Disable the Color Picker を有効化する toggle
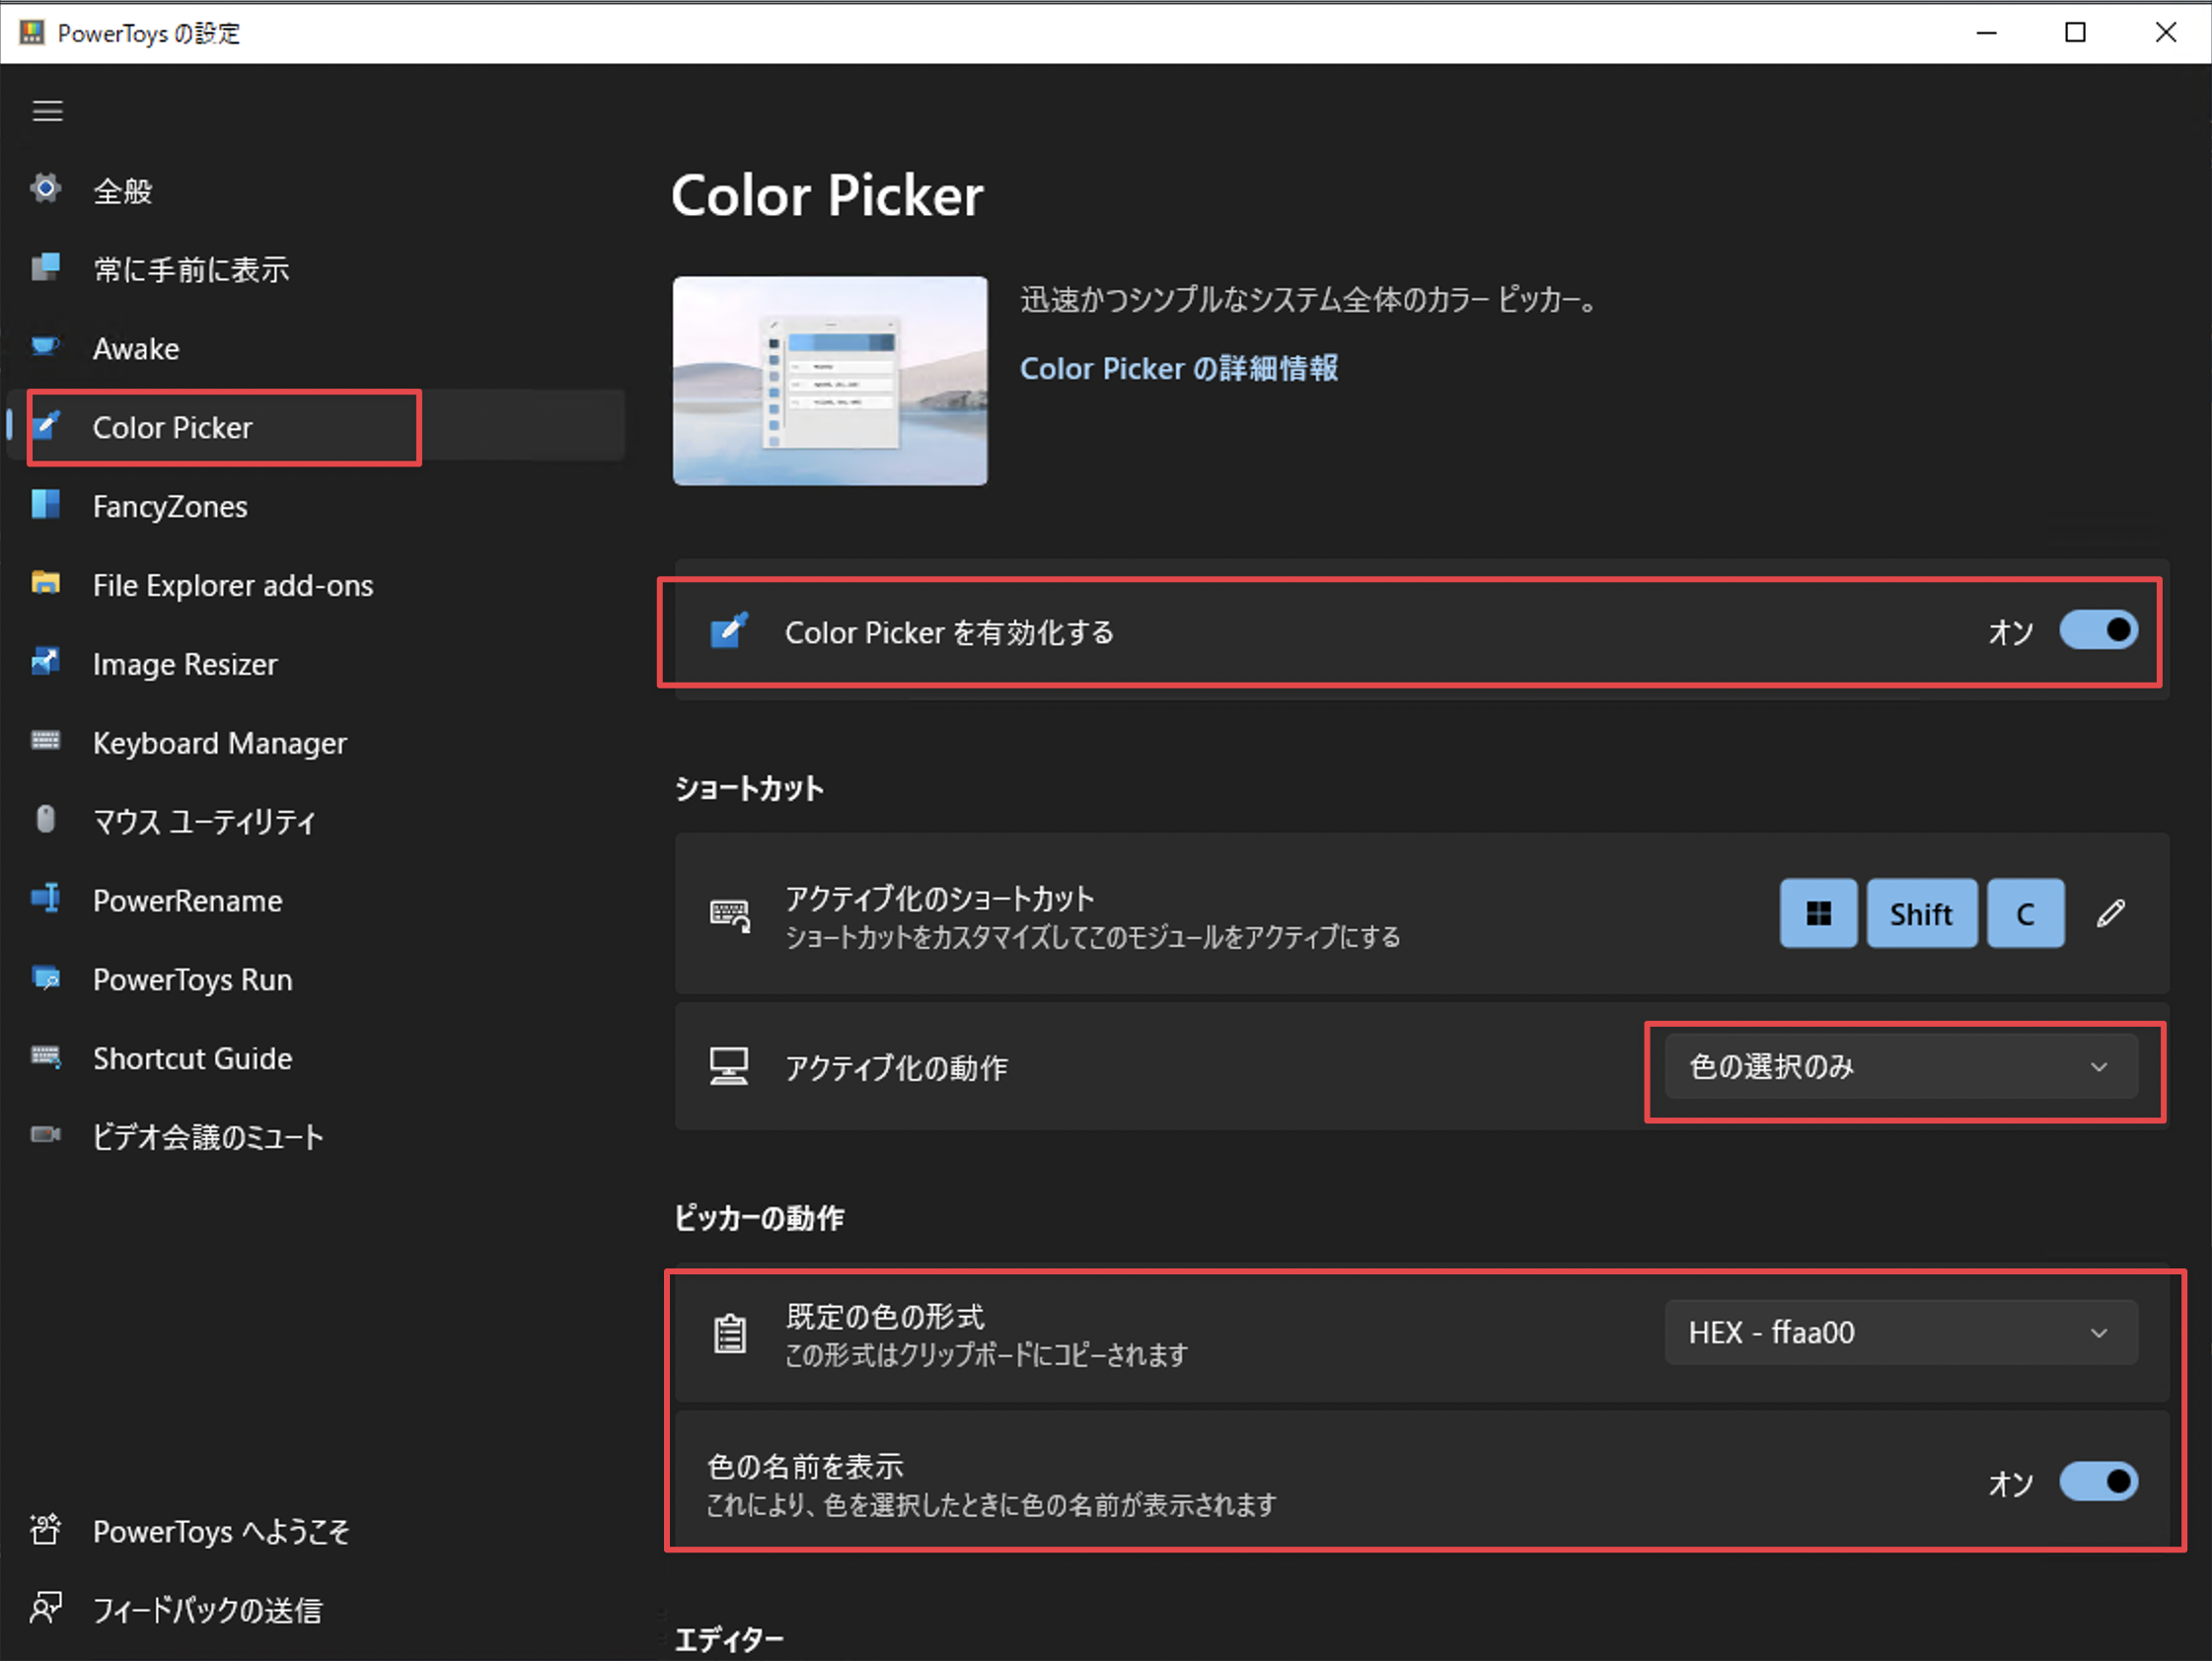This screenshot has width=2212, height=1661. click(2098, 630)
